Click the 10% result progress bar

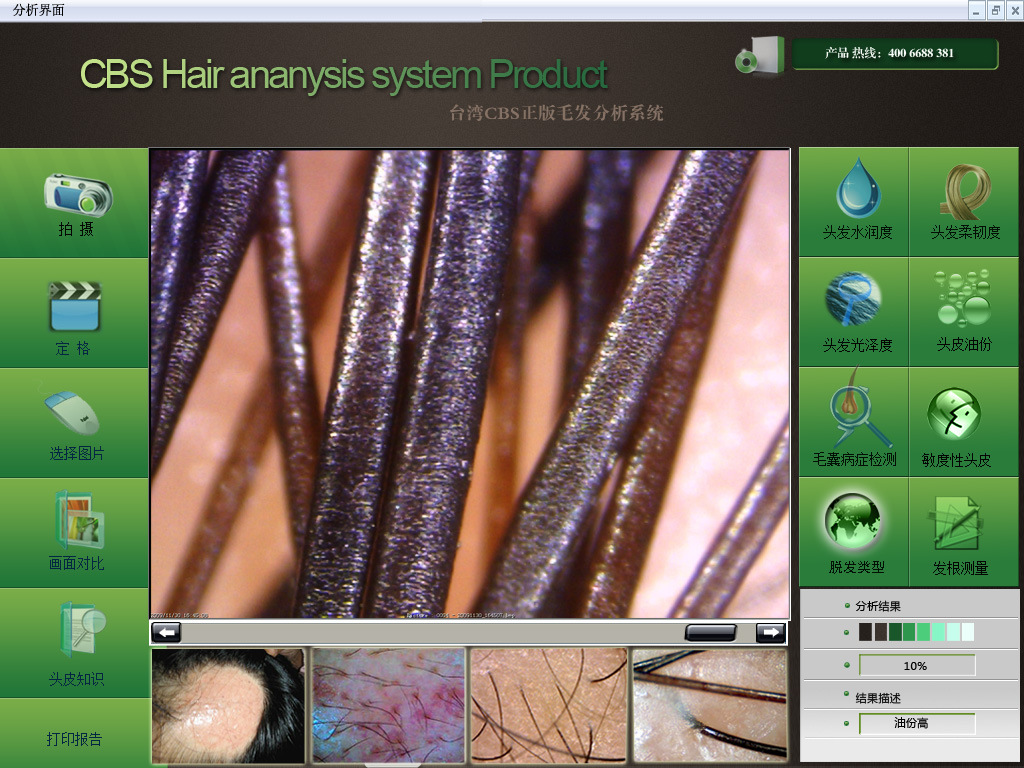click(917, 665)
